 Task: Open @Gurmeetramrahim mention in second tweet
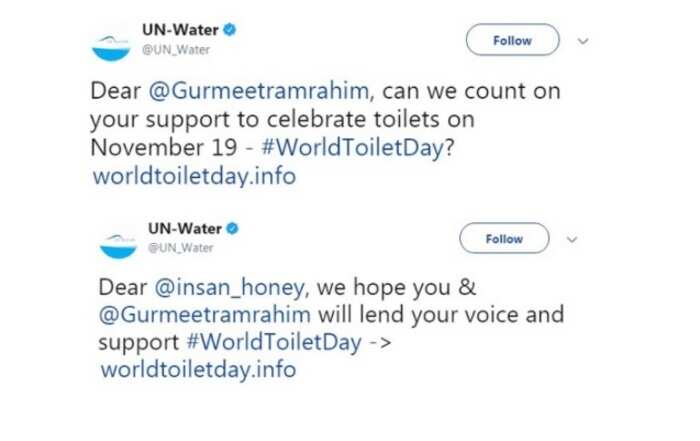coord(204,314)
